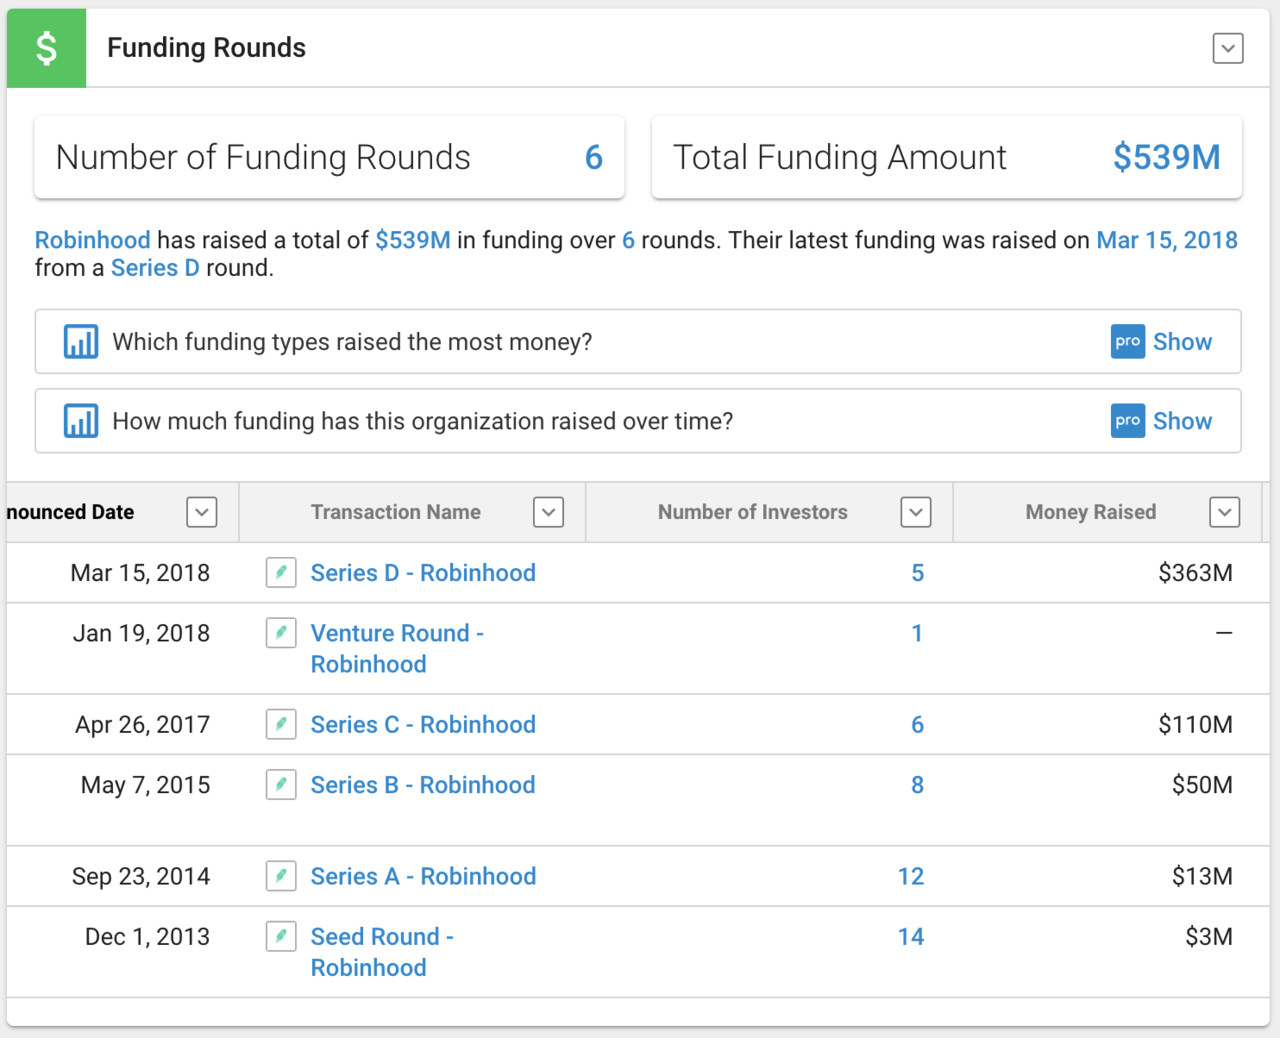Open the Money Raised column dropdown
Viewport: 1280px width, 1038px height.
[x=1225, y=512]
